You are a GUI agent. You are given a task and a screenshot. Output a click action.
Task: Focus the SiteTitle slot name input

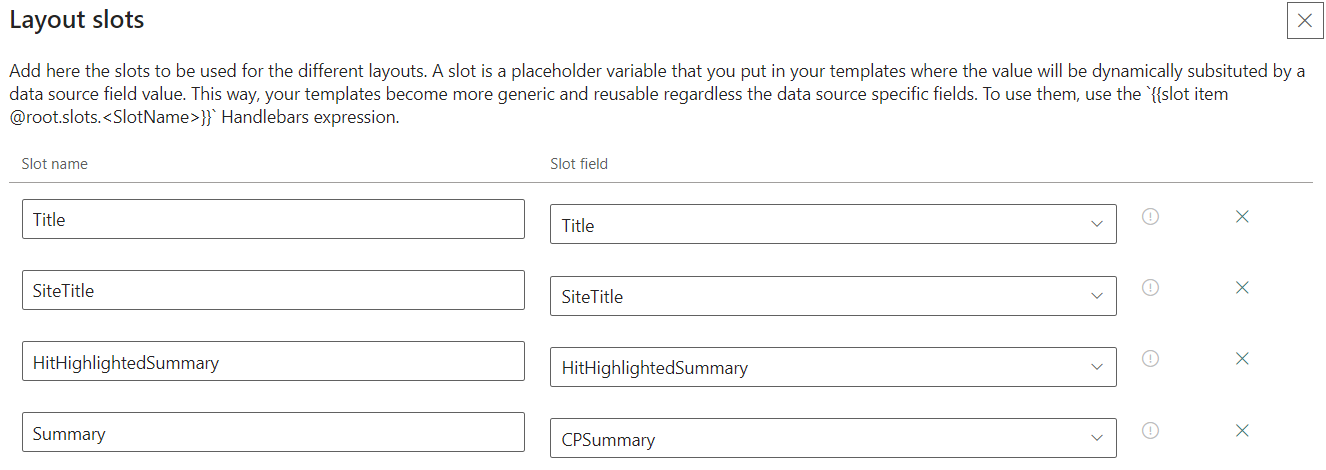273,290
